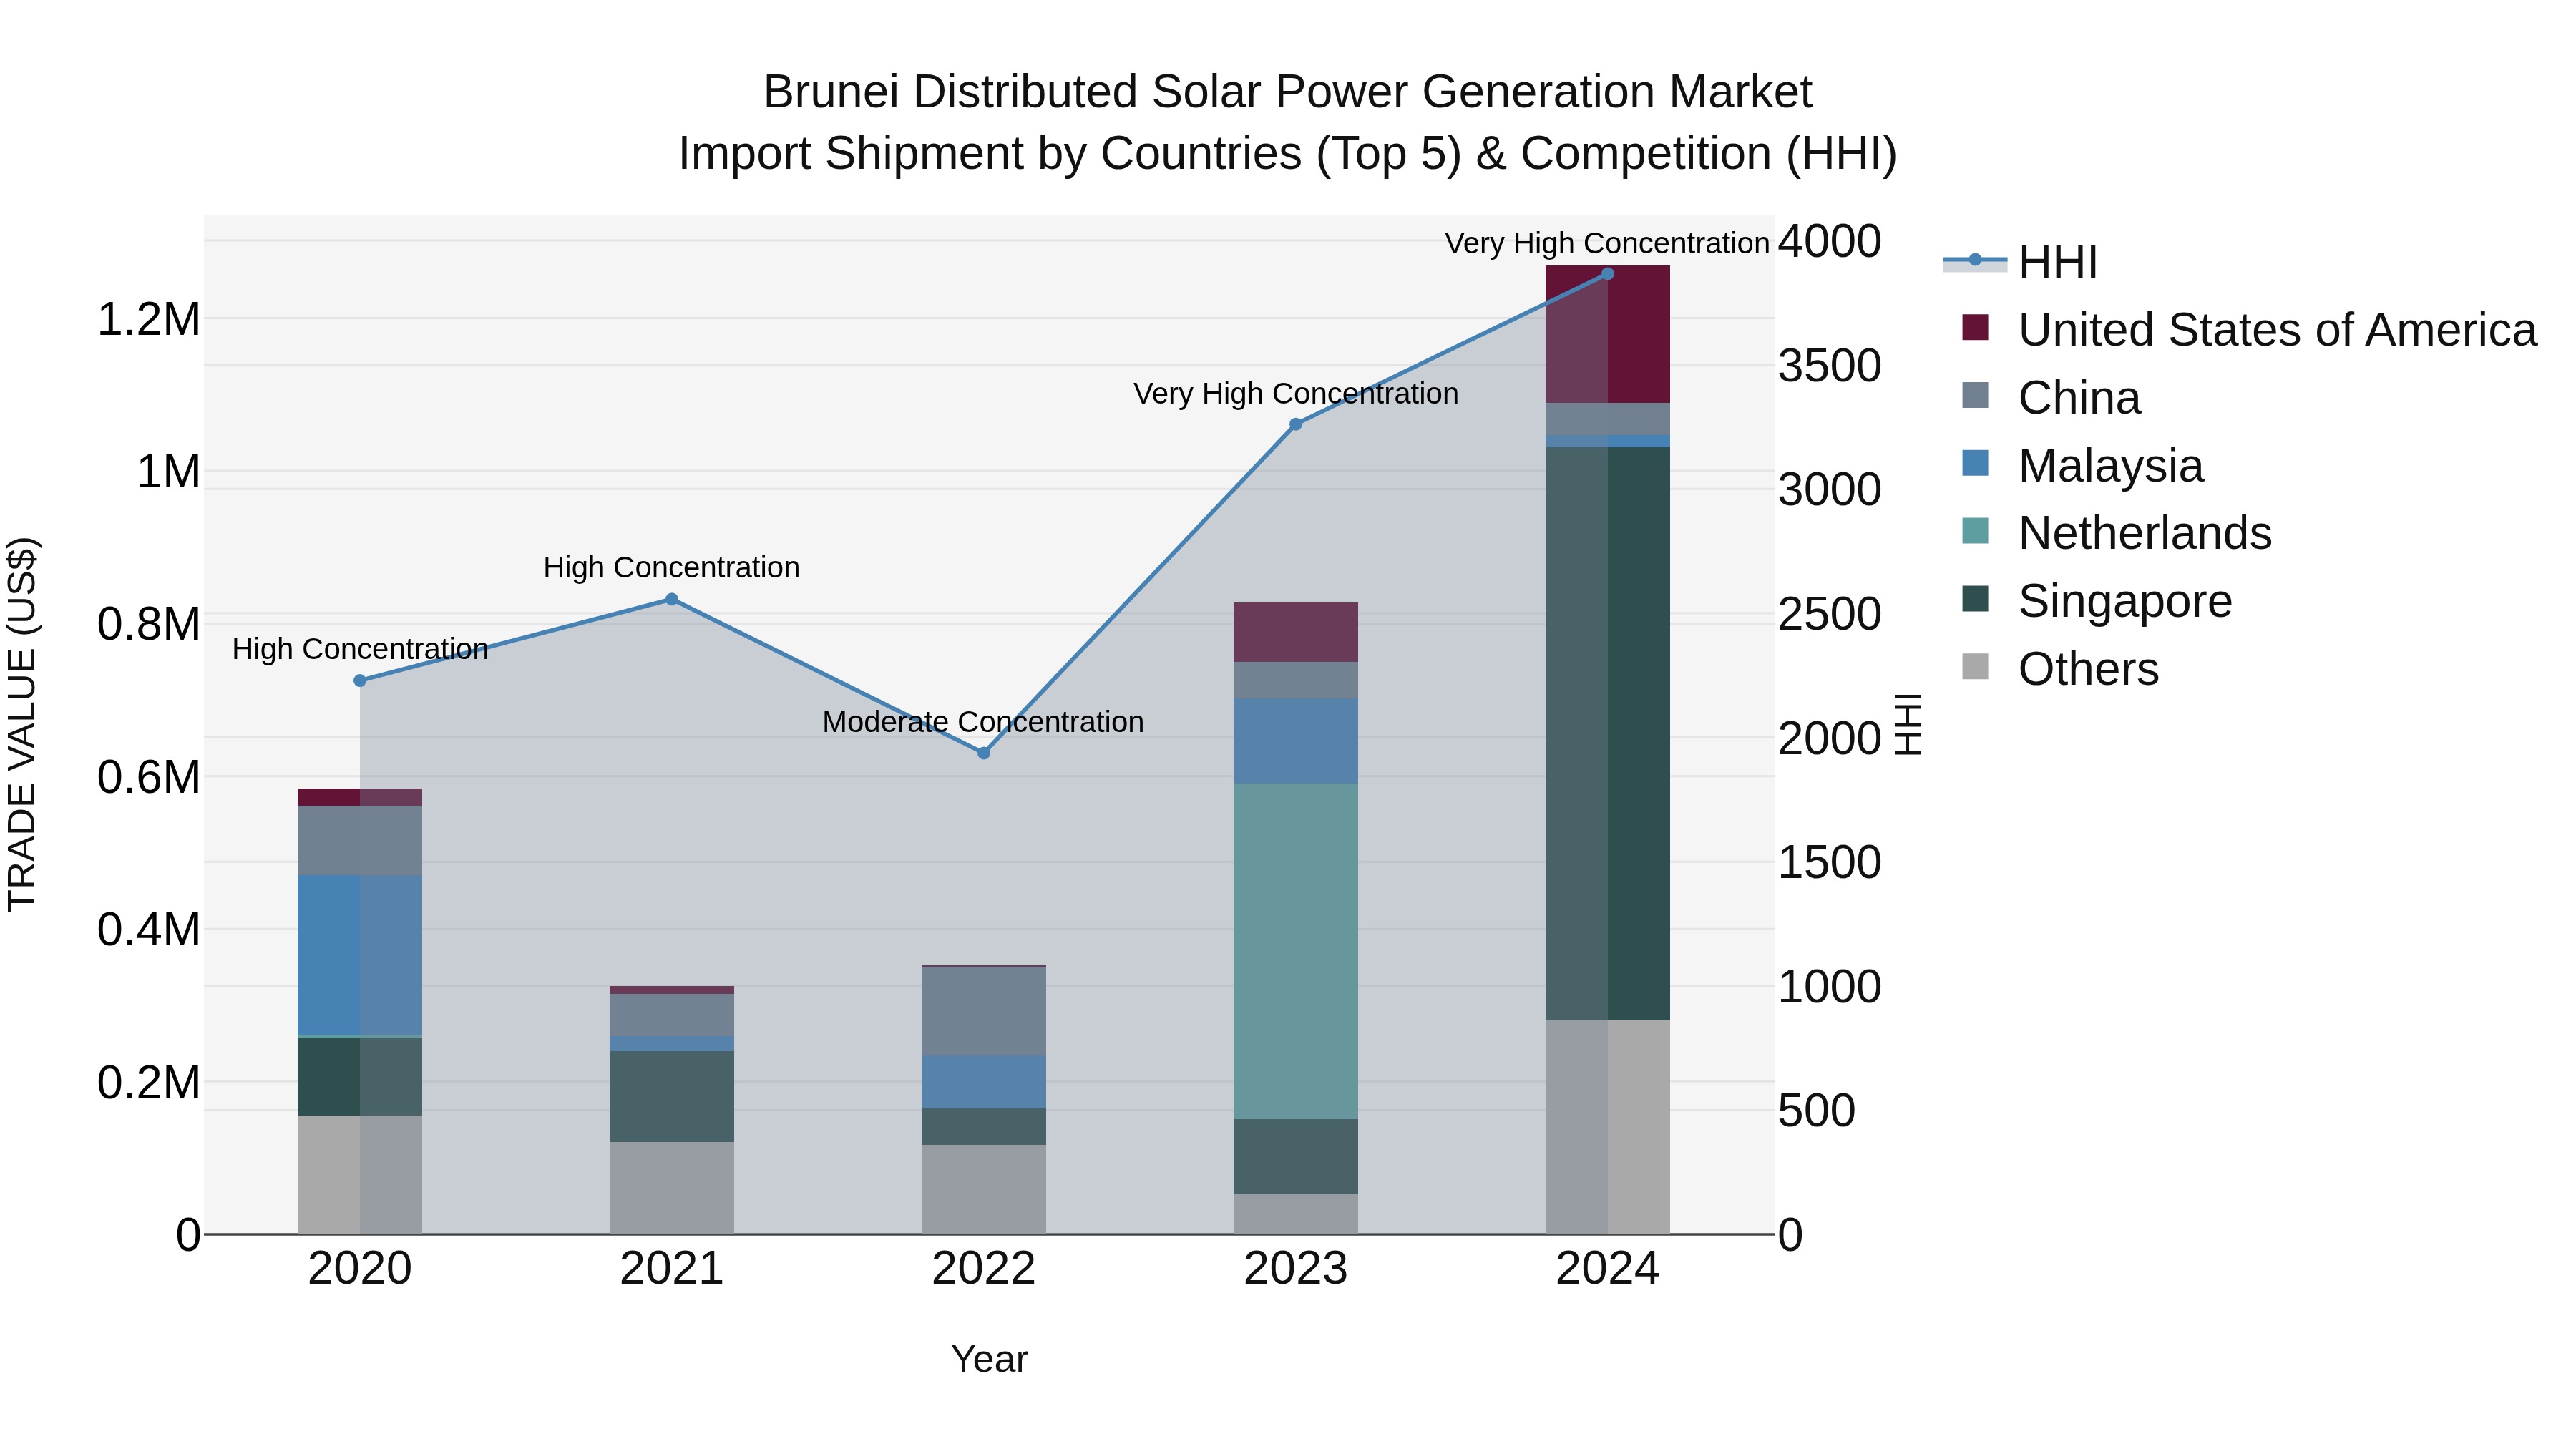This screenshot has height=1449, width=2576.
Task: Click the United States legend color swatch
Action: tap(1975, 327)
